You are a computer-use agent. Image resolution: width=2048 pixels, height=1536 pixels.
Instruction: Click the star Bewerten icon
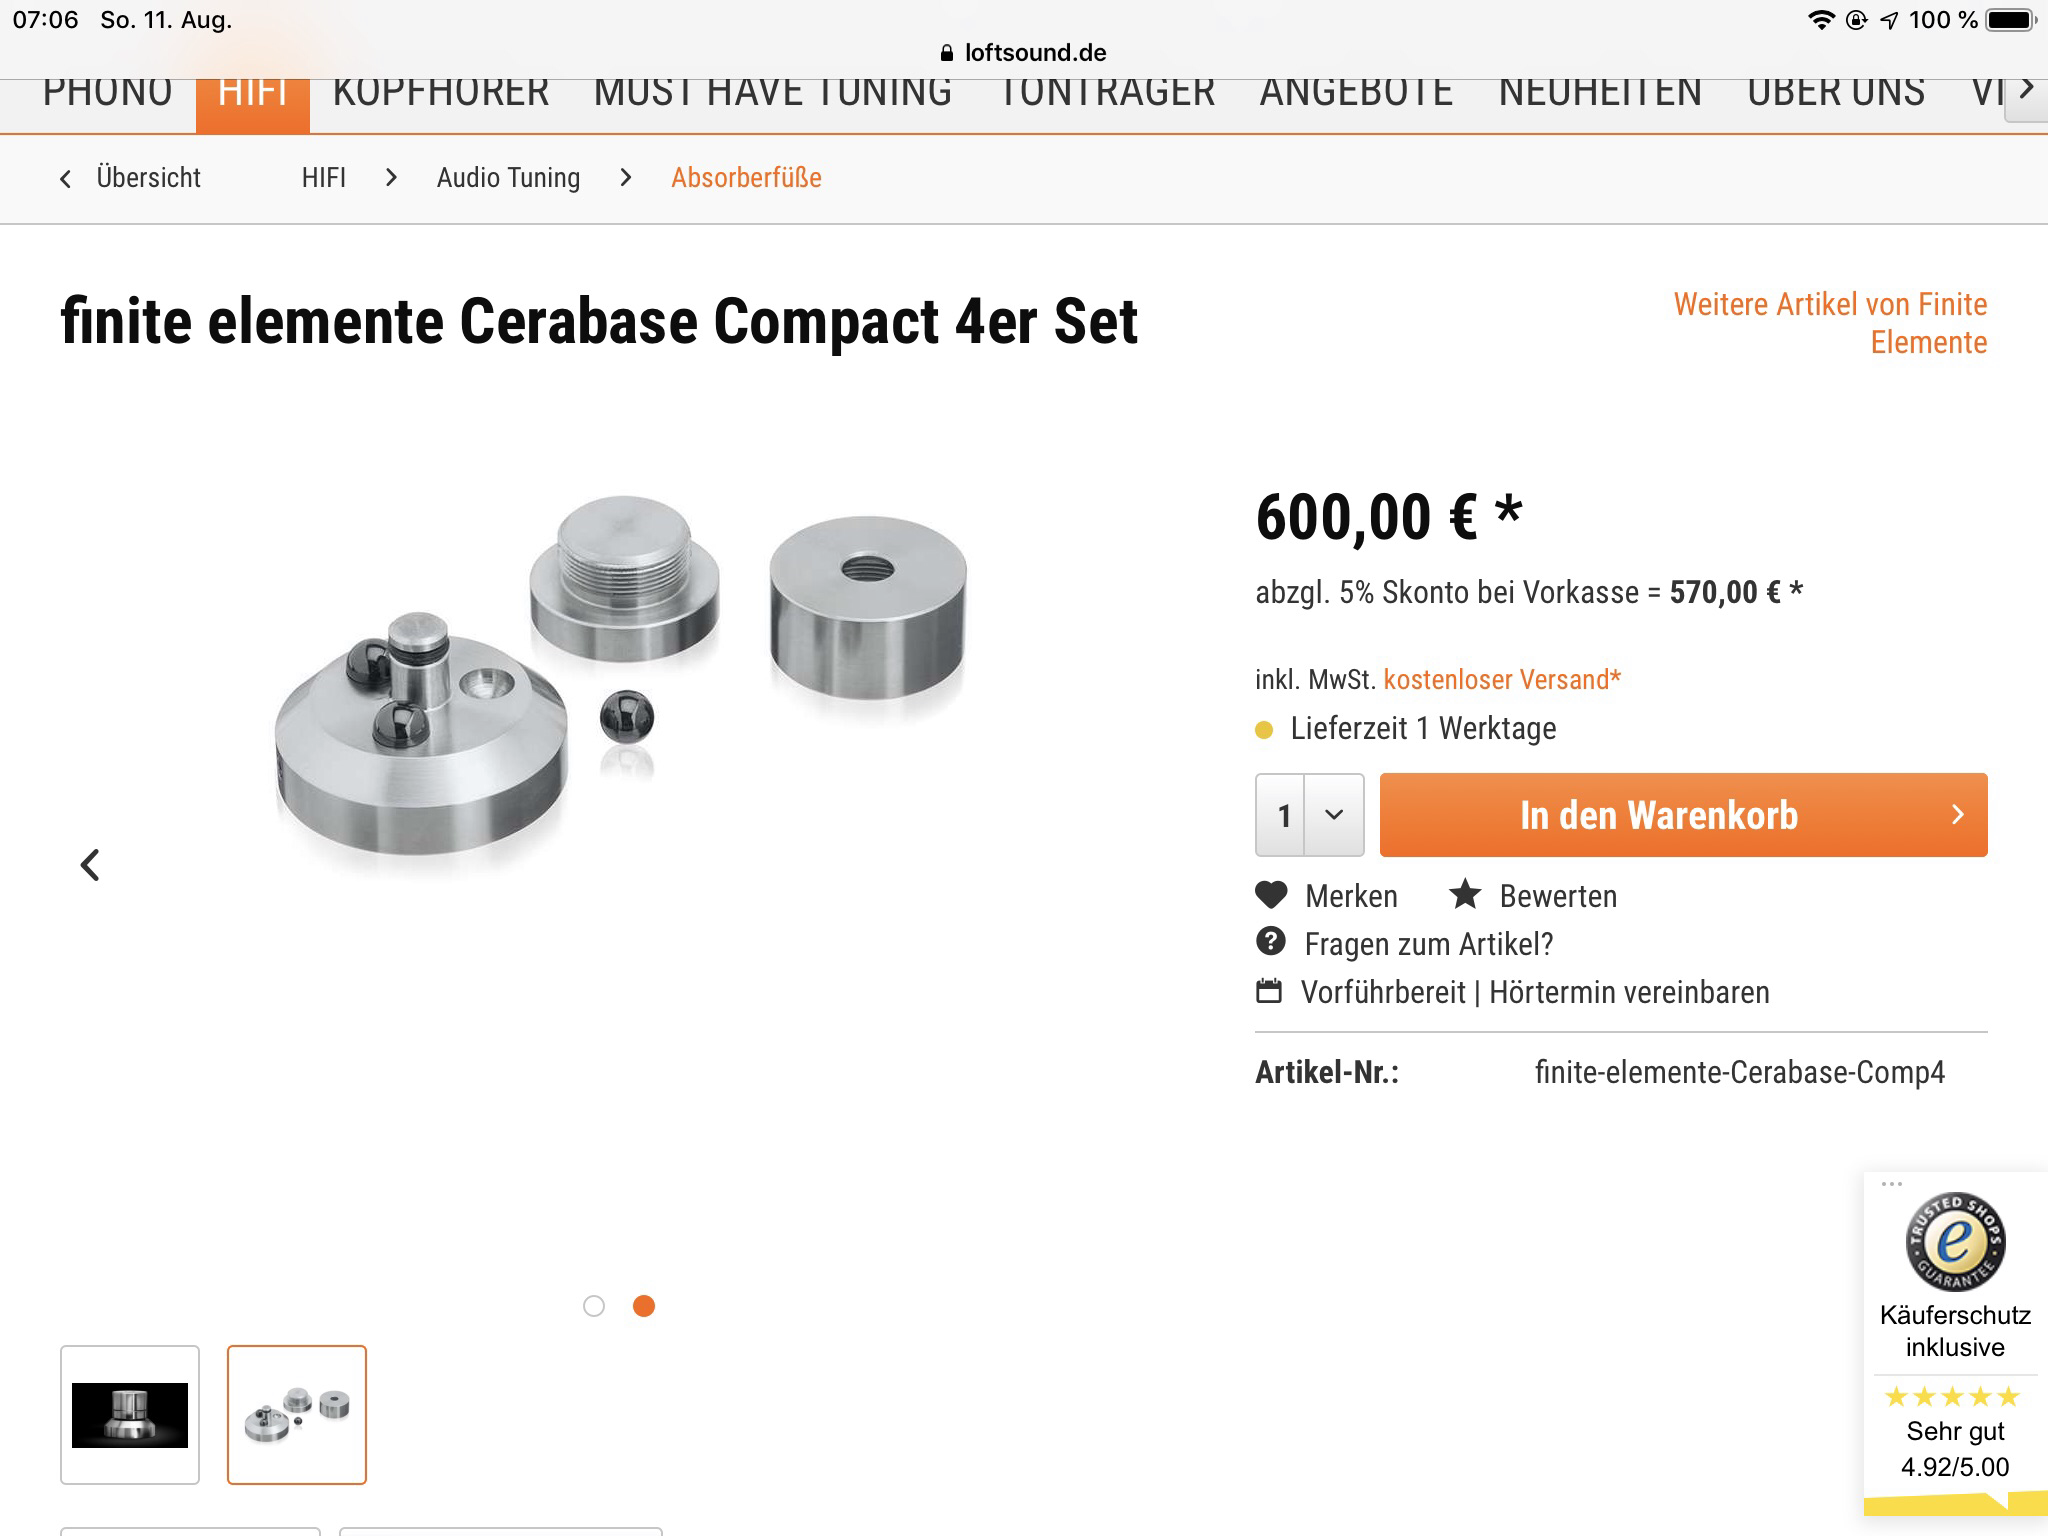[1465, 894]
